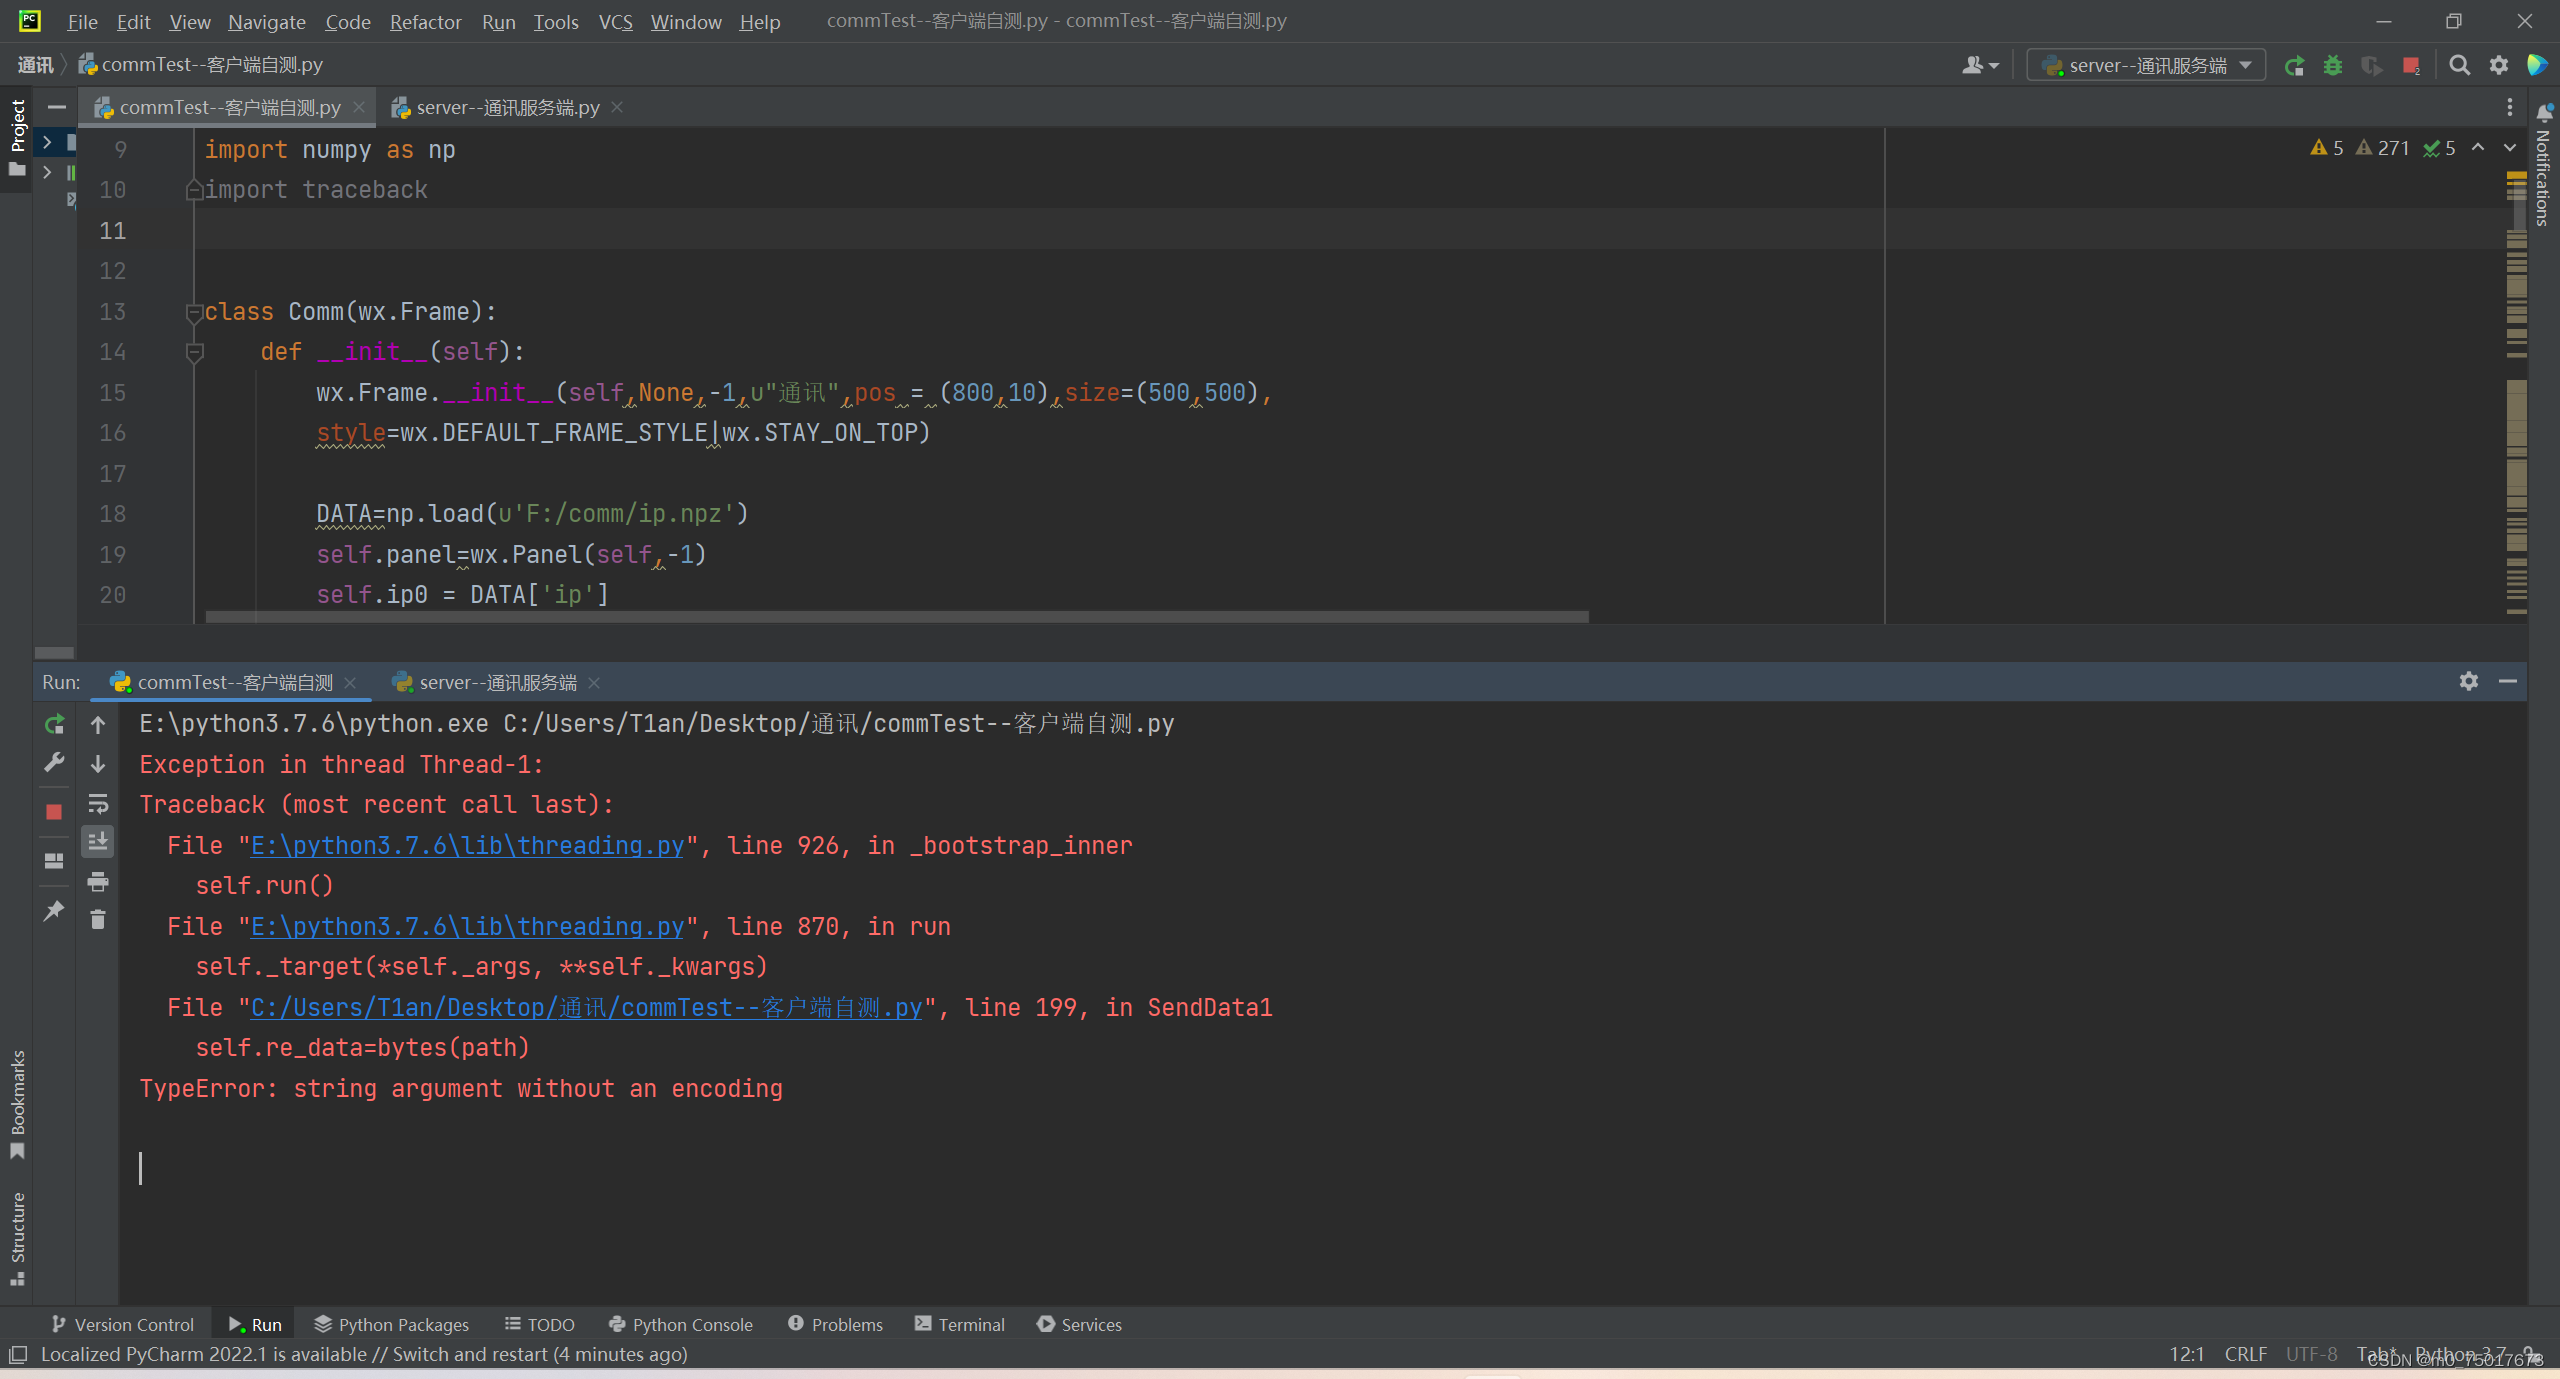Toggle scroll to end of console
The height and width of the screenshot is (1379, 2560).
(x=98, y=842)
